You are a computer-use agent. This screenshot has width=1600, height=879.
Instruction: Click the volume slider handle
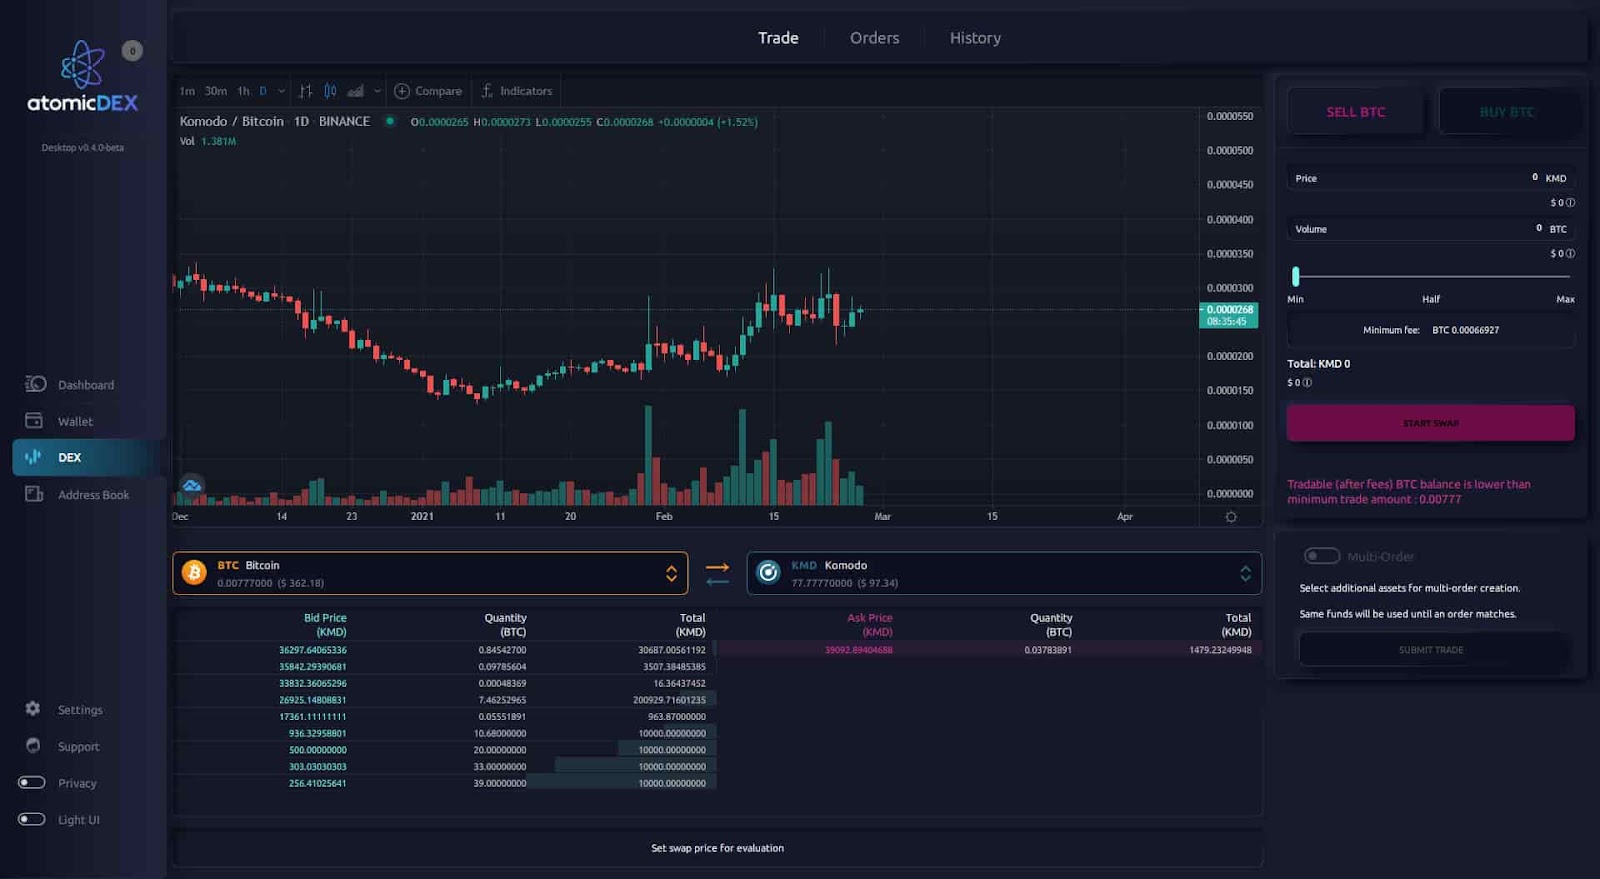point(1296,276)
